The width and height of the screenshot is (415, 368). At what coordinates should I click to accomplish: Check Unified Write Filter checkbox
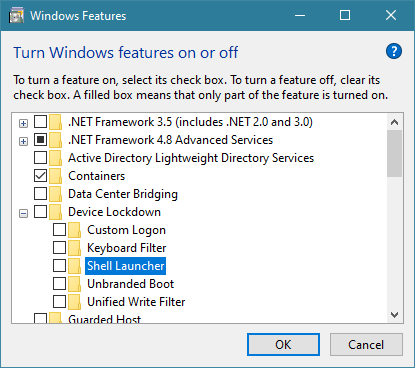pos(59,302)
